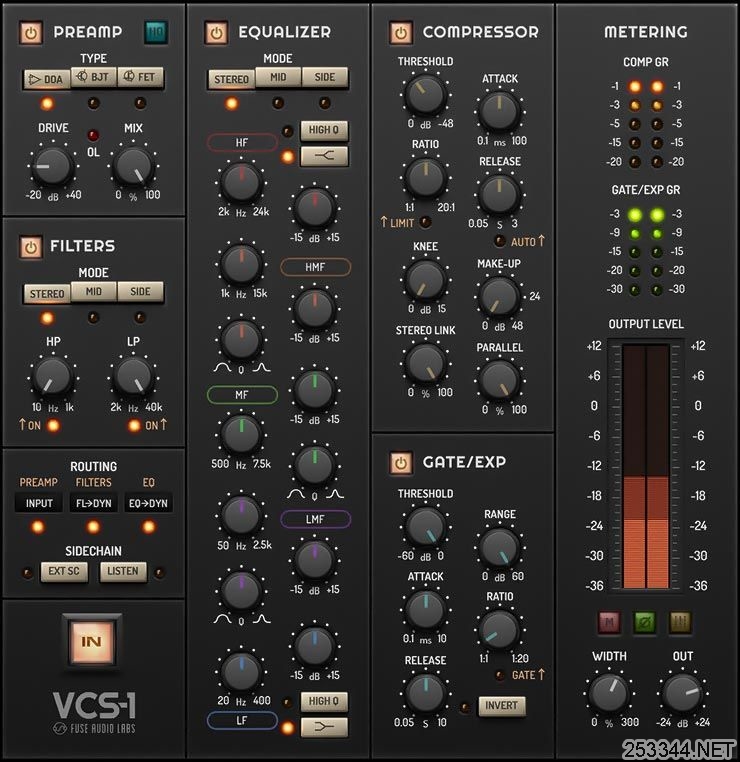Click the MAKE-UP gain knob
Image resolution: width=740 pixels, height=762 pixels.
[499, 297]
